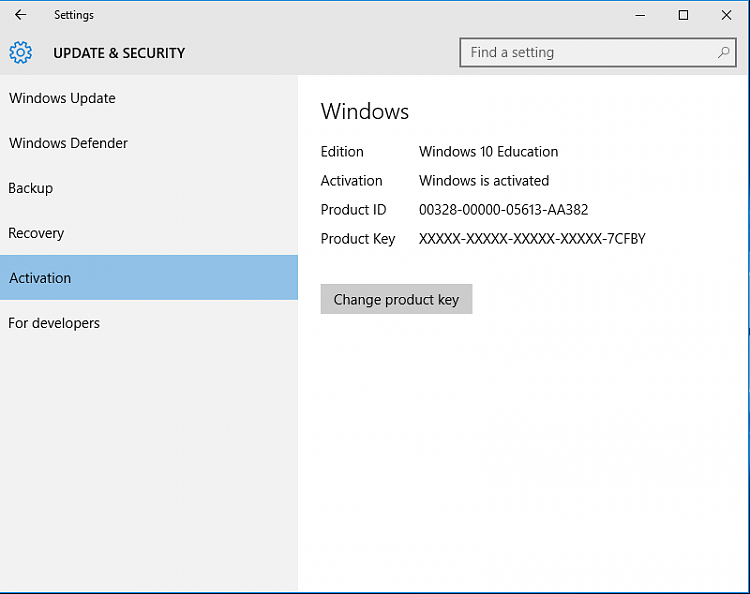Click Change product key button
750x594 pixels.
397,299
